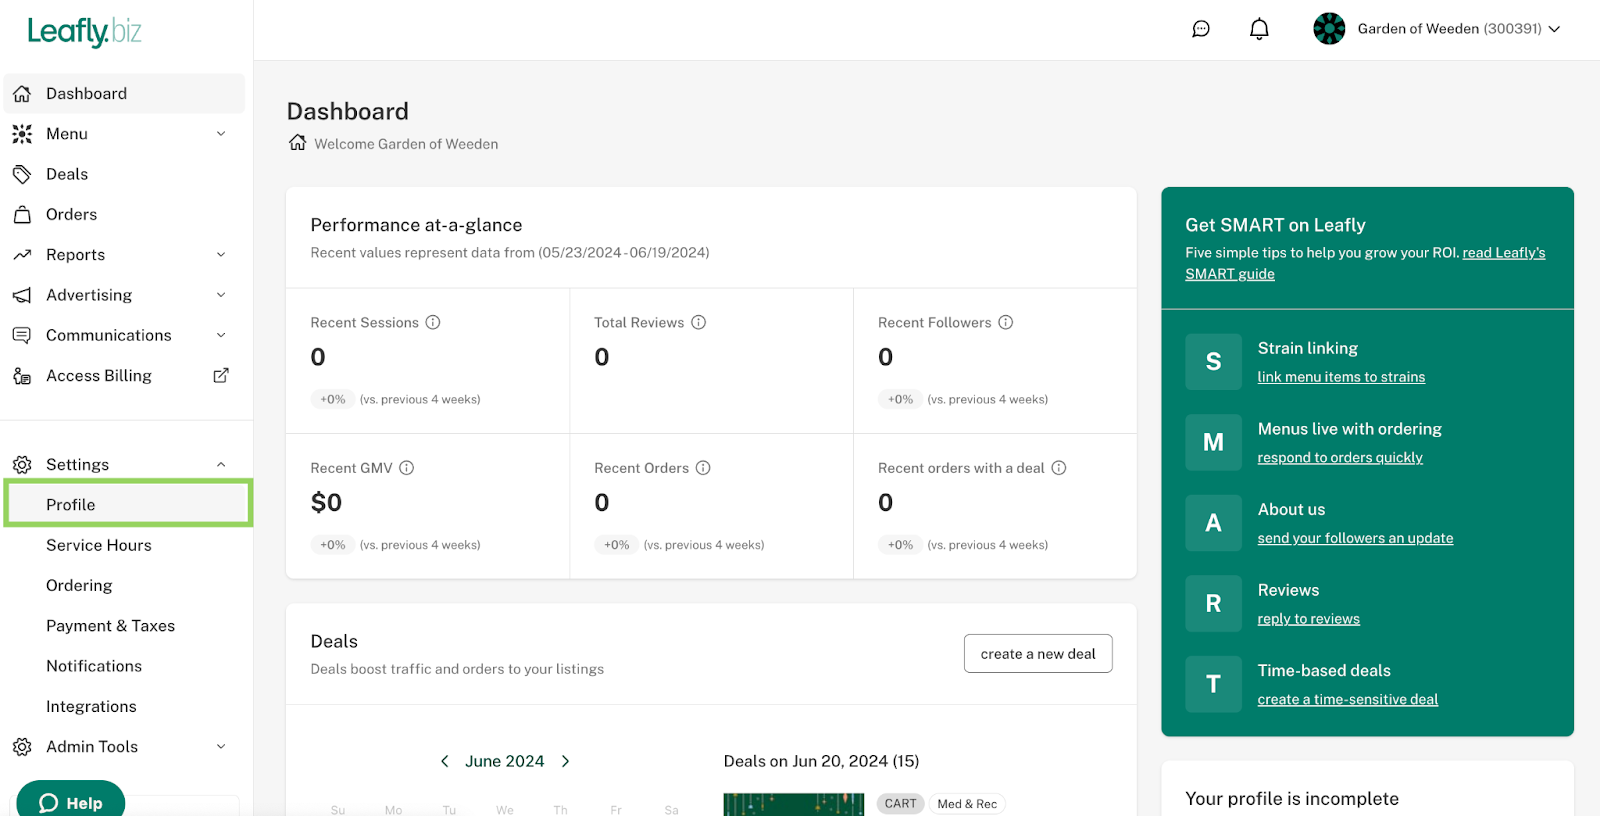This screenshot has height=816, width=1600.
Task: Collapse the Settings section chevron
Action: [221, 465]
